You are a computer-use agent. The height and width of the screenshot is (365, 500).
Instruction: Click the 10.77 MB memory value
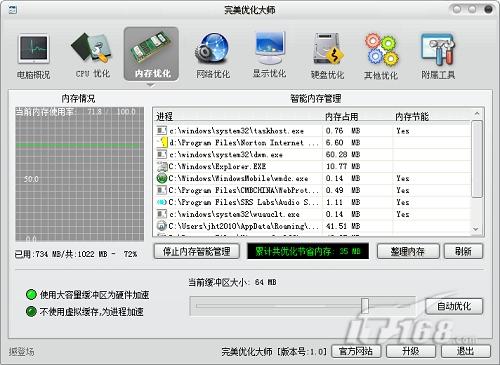[x=343, y=166]
